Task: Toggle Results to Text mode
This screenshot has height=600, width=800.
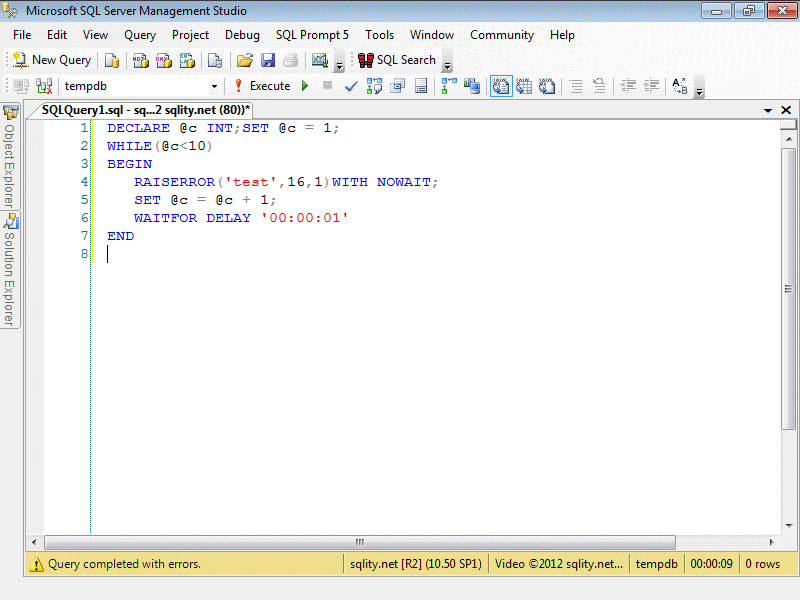Action: 501,86
